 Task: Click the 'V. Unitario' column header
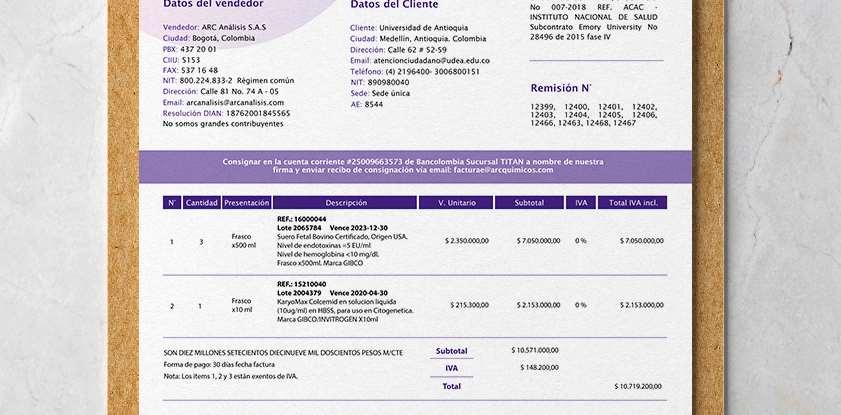pyautogui.click(x=456, y=203)
